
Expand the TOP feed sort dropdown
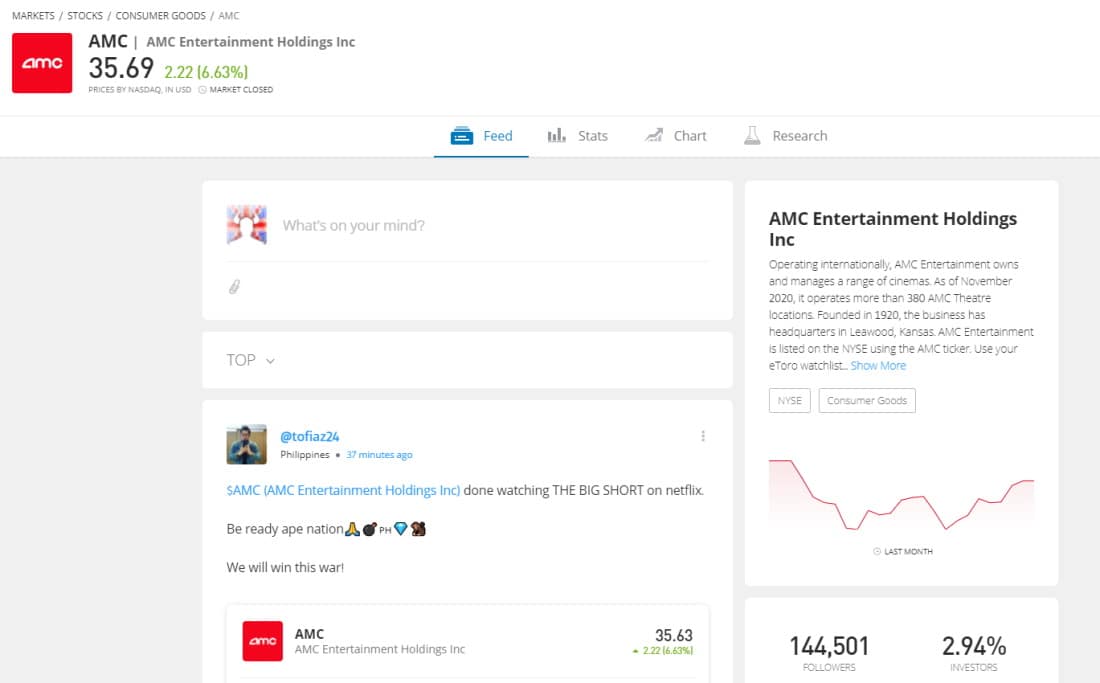point(250,360)
